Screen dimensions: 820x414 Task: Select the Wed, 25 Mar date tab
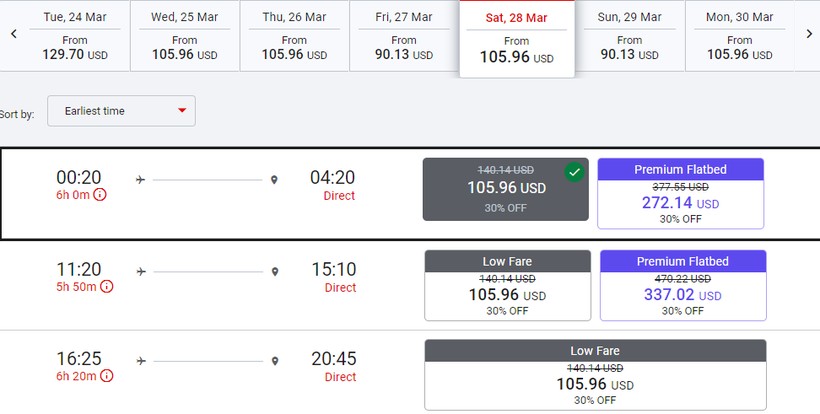(184, 36)
